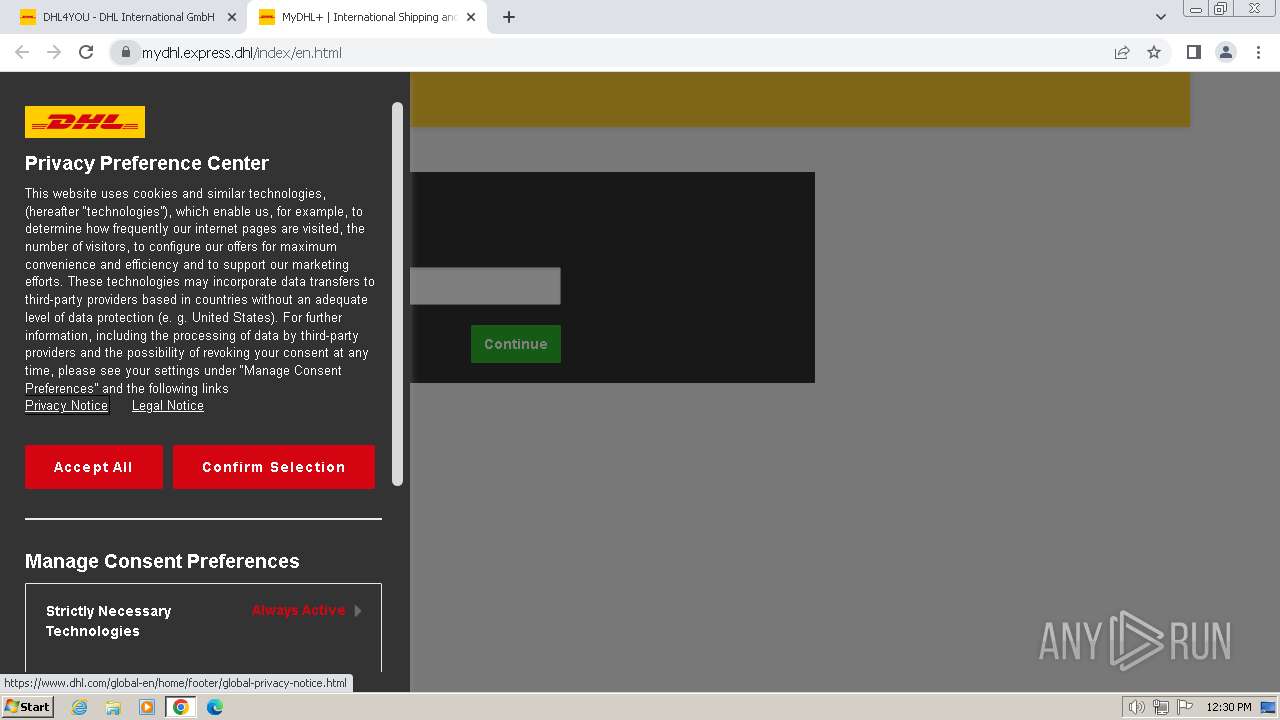Viewport: 1280px width, 720px height.
Task: Open the Windows Start menu
Action: coord(28,707)
